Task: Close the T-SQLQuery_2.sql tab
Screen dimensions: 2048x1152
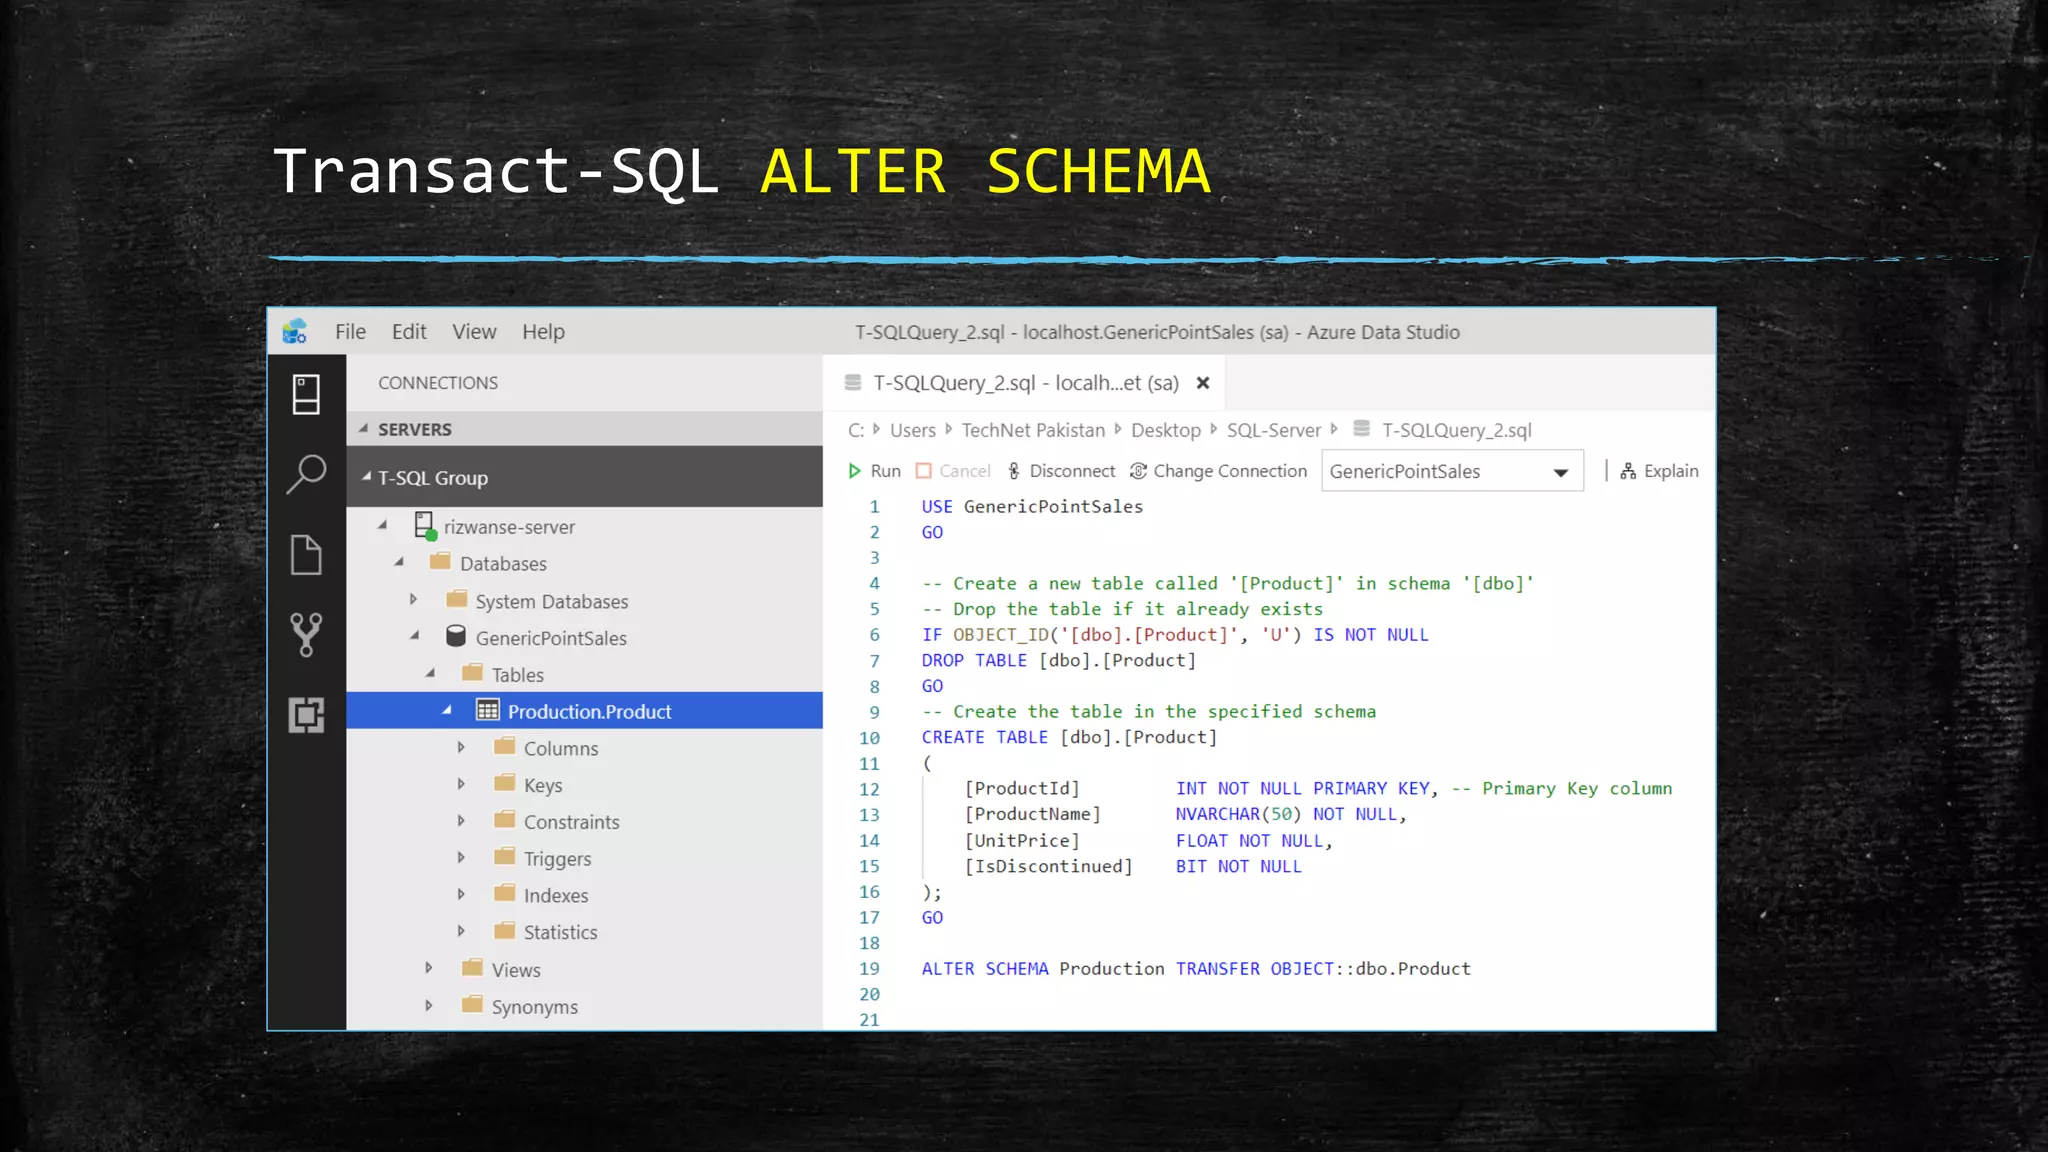Action: click(x=1203, y=383)
